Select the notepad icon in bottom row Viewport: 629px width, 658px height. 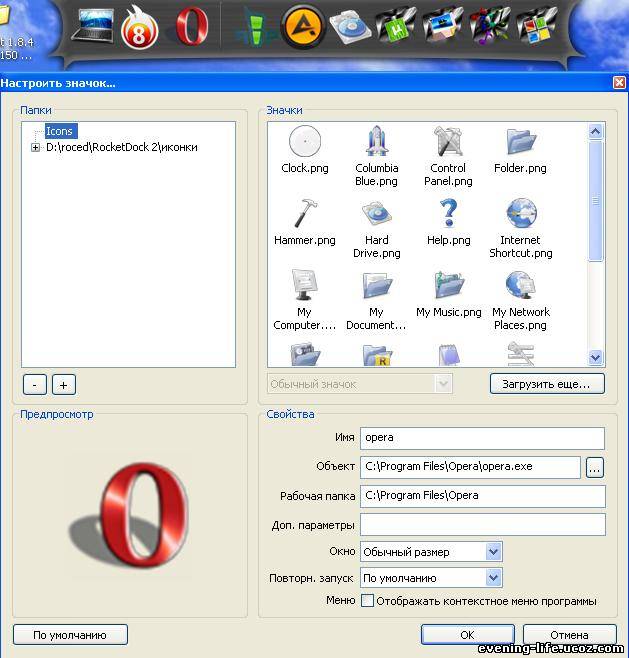[449, 354]
